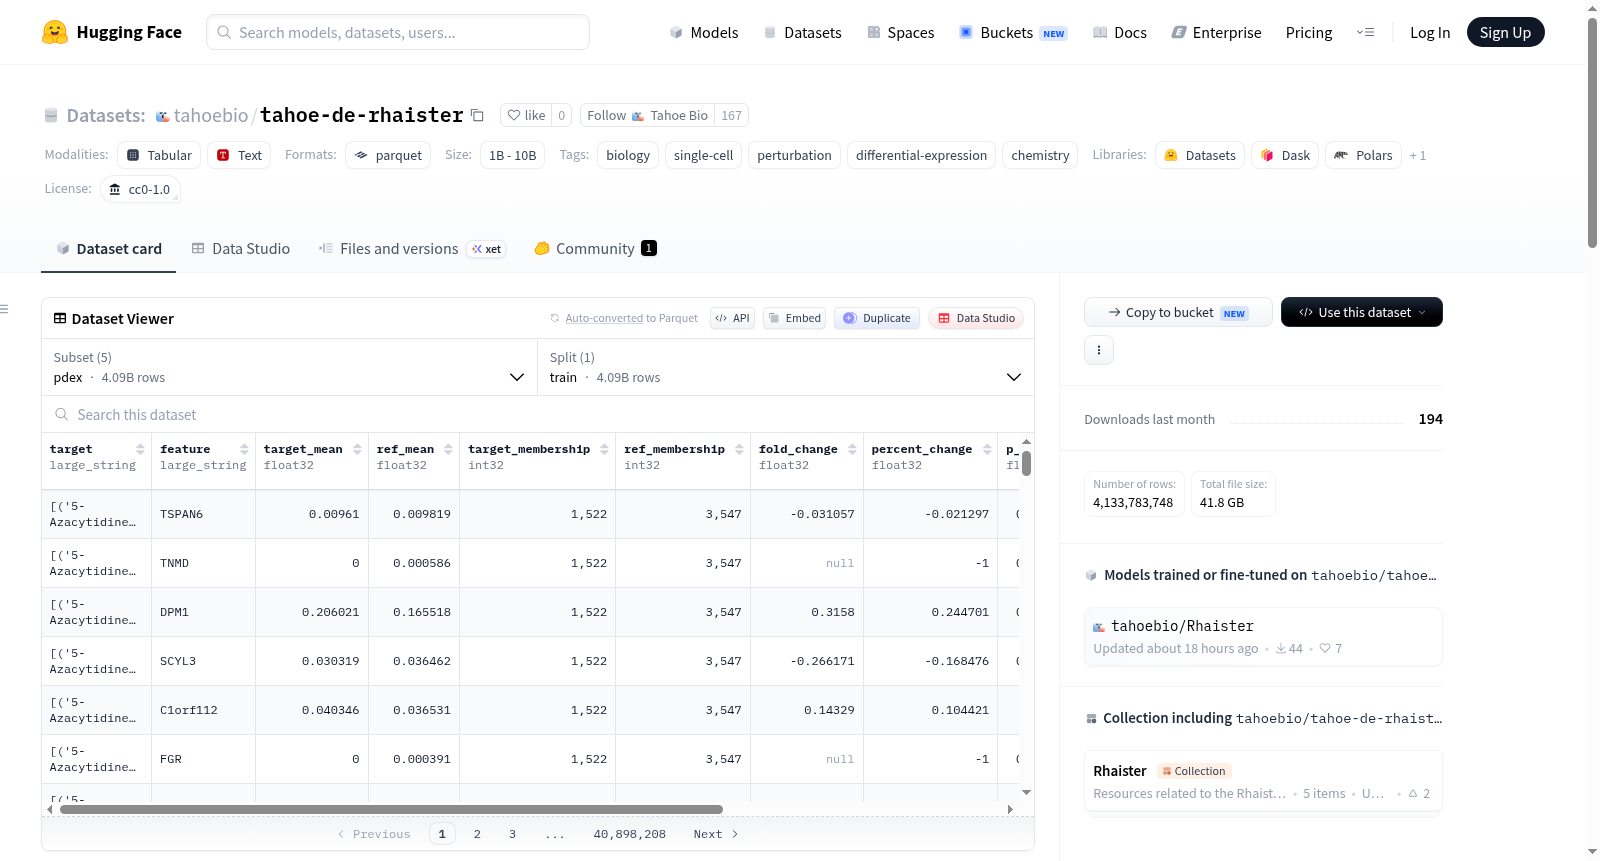Filter by the parquet format tag
This screenshot has width=1600, height=861.
(x=388, y=155)
